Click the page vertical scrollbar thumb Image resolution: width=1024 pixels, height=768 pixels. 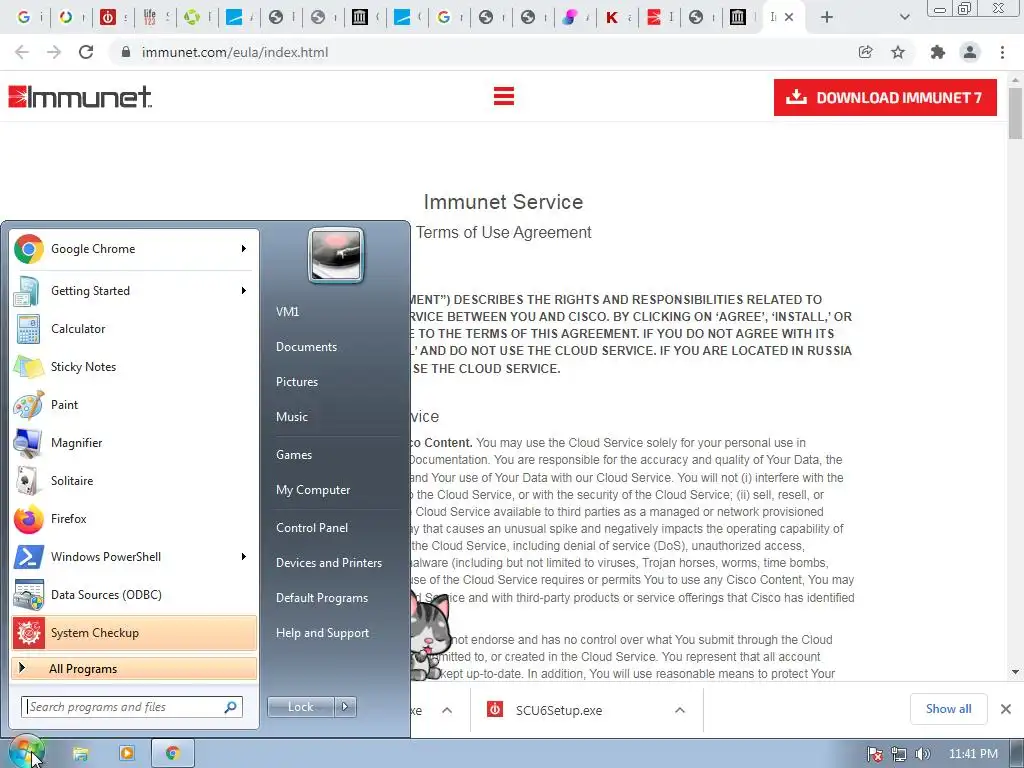1015,113
